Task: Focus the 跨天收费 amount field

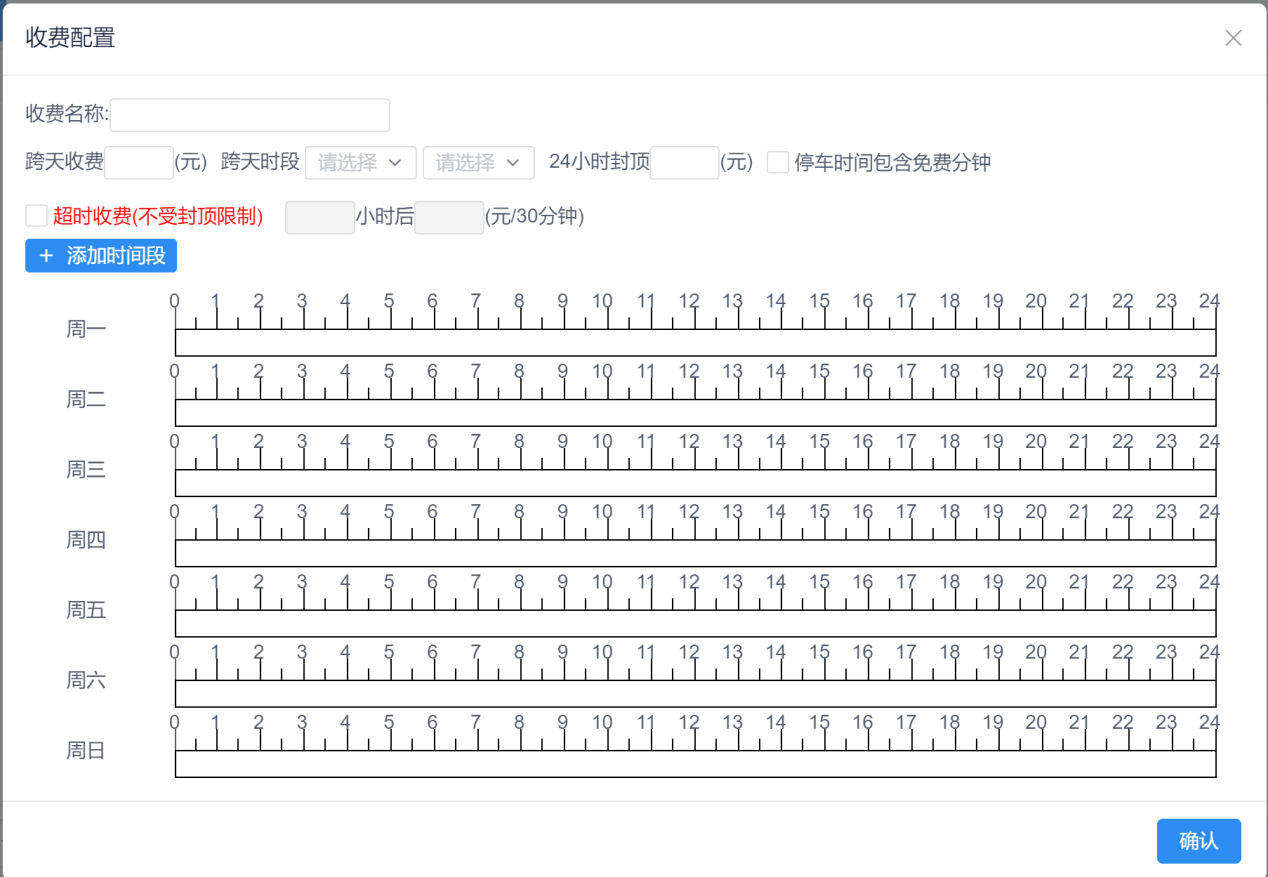Action: click(x=139, y=162)
